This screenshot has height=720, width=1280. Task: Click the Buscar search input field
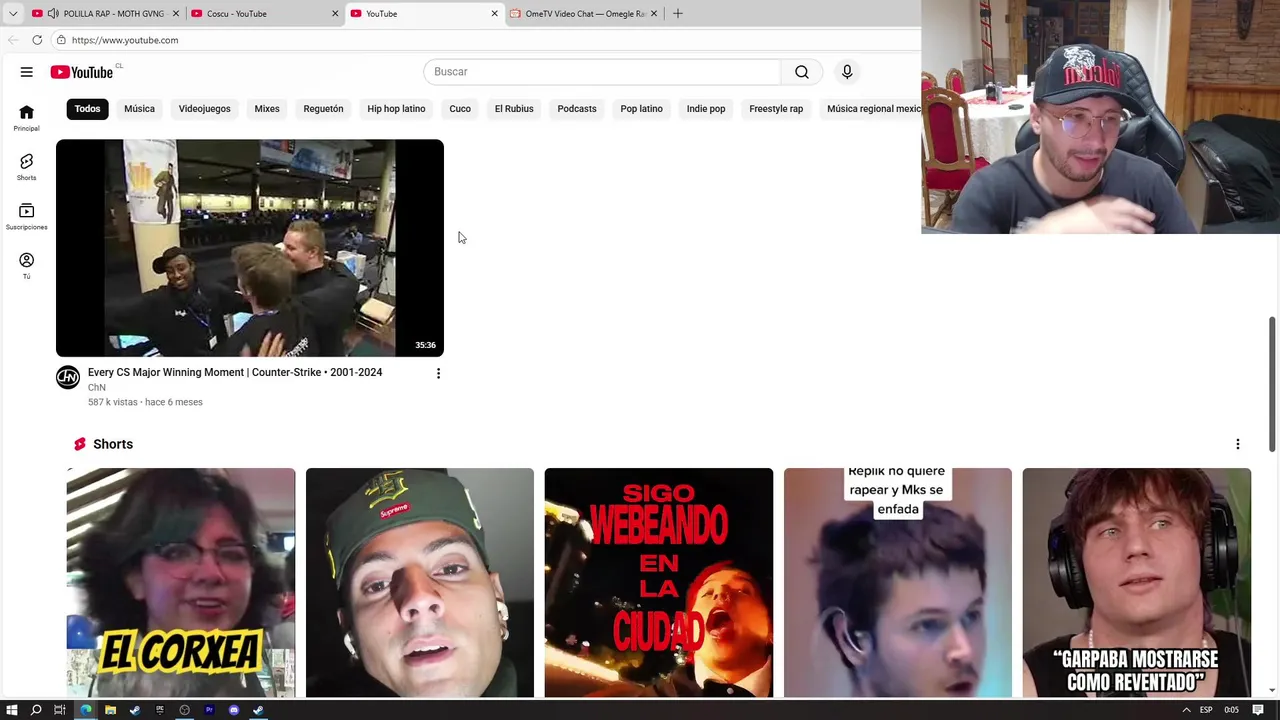click(602, 72)
